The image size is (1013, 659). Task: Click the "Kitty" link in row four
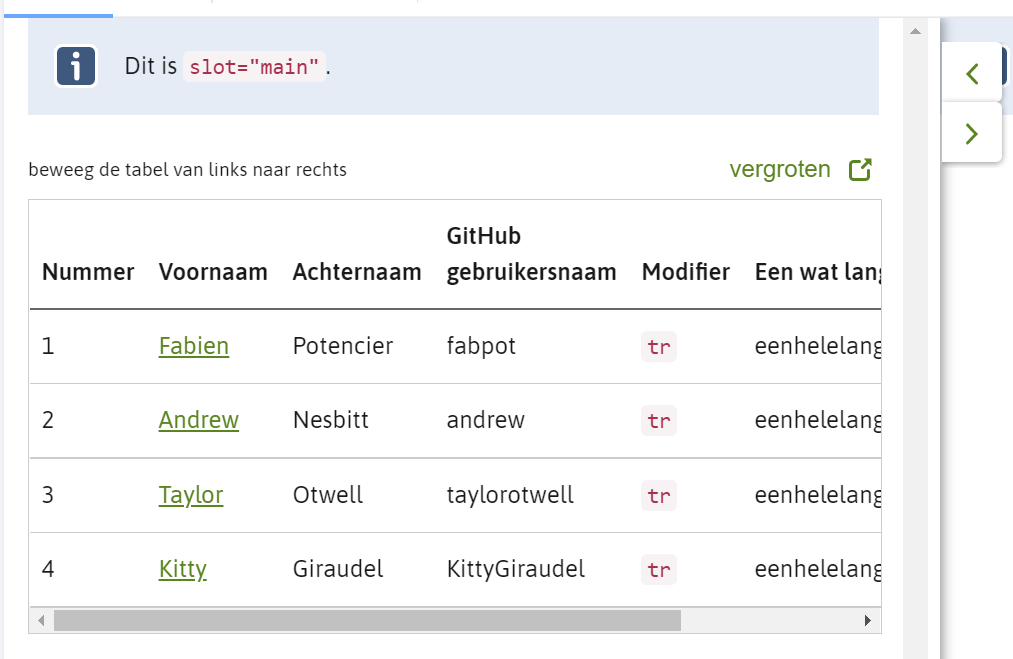(182, 569)
